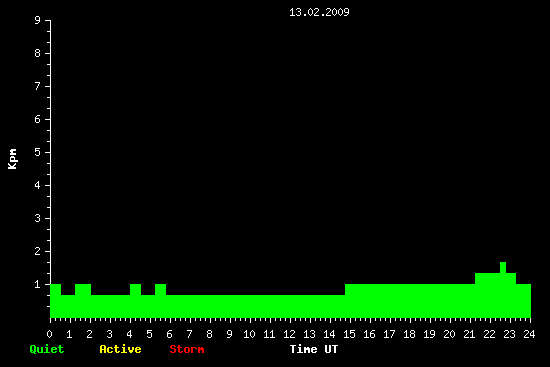Select the 9 value on Kp axis
The height and width of the screenshot is (367, 550).
pyautogui.click(x=38, y=20)
